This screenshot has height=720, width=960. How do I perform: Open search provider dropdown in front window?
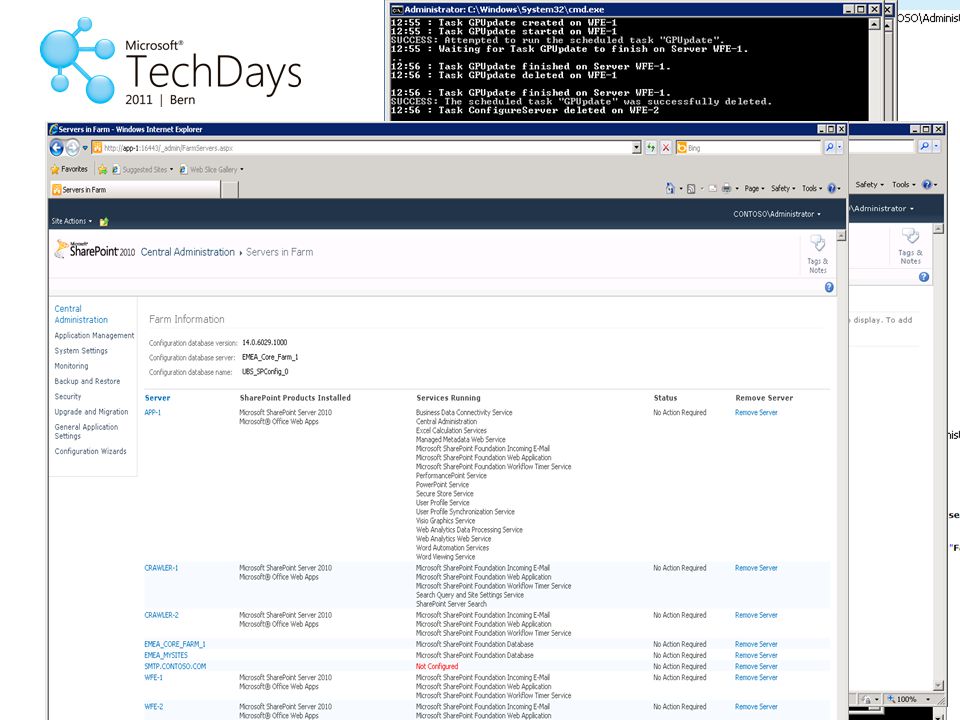839,148
